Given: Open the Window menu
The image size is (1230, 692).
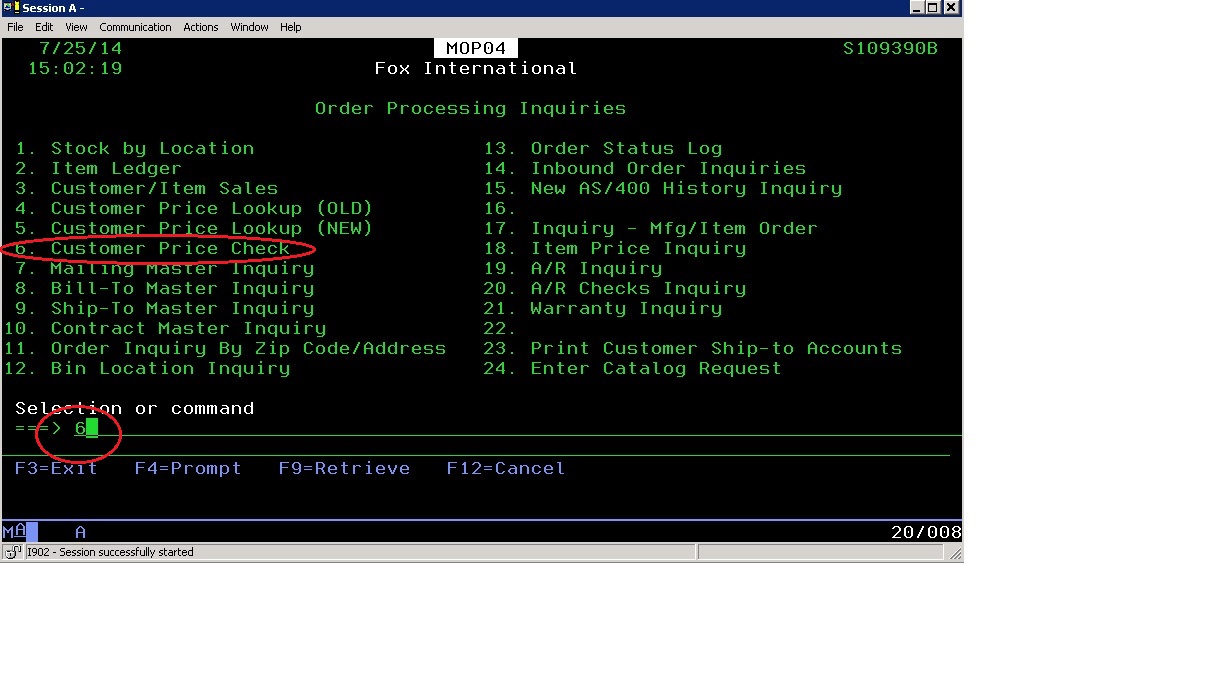Looking at the screenshot, I should pos(249,27).
